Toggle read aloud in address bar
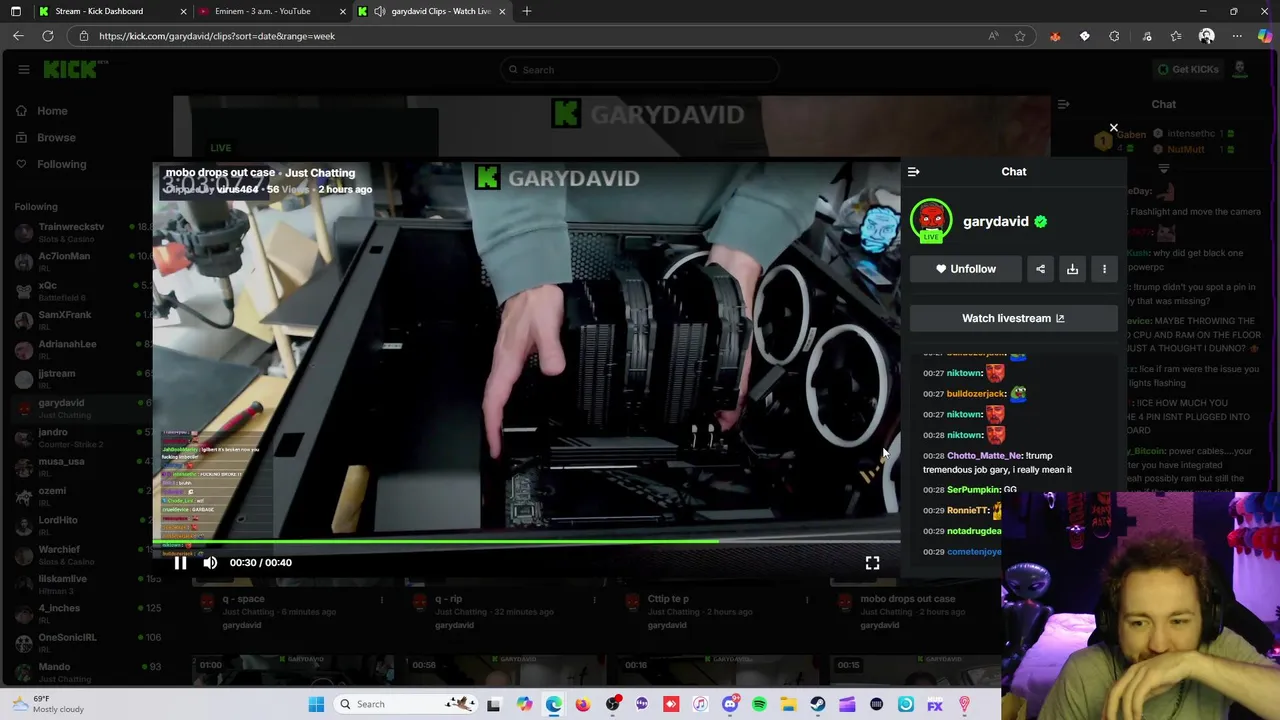The image size is (1280, 720). (x=993, y=36)
